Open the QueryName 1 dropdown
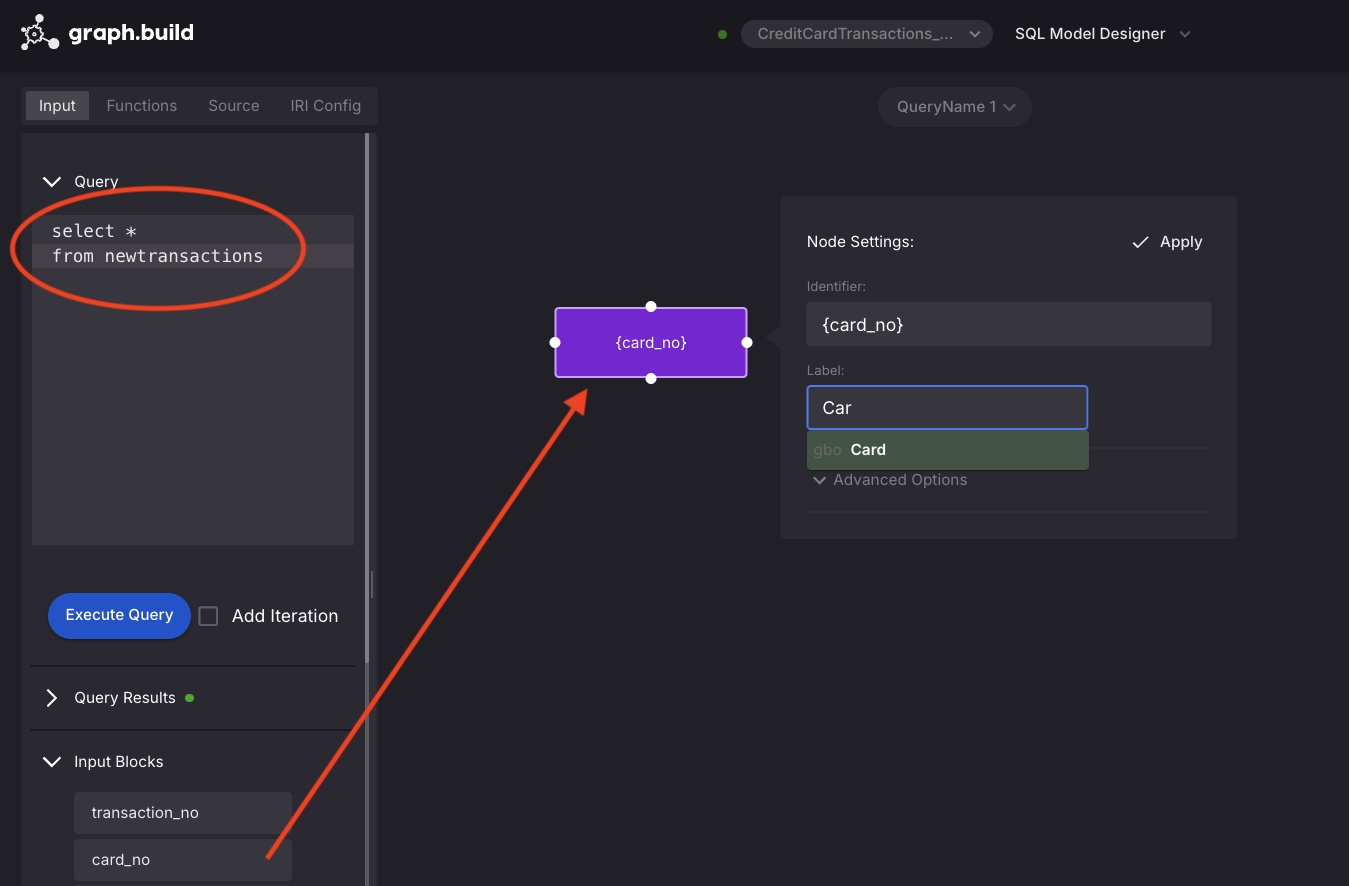The width and height of the screenshot is (1349, 886). click(955, 107)
